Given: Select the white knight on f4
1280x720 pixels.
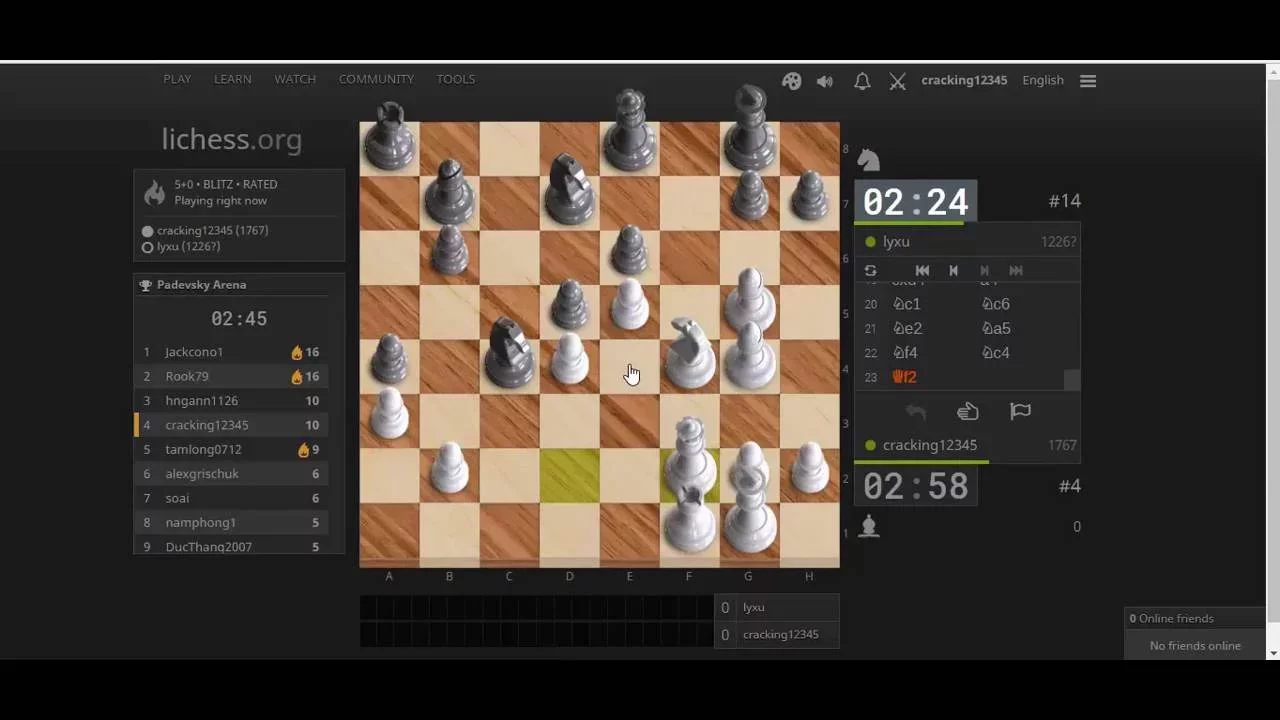Looking at the screenshot, I should (x=690, y=354).
